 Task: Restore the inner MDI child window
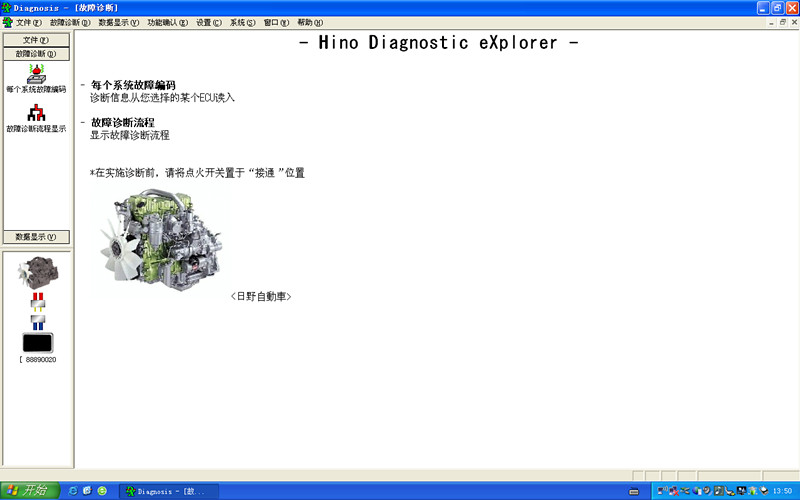[783, 22]
